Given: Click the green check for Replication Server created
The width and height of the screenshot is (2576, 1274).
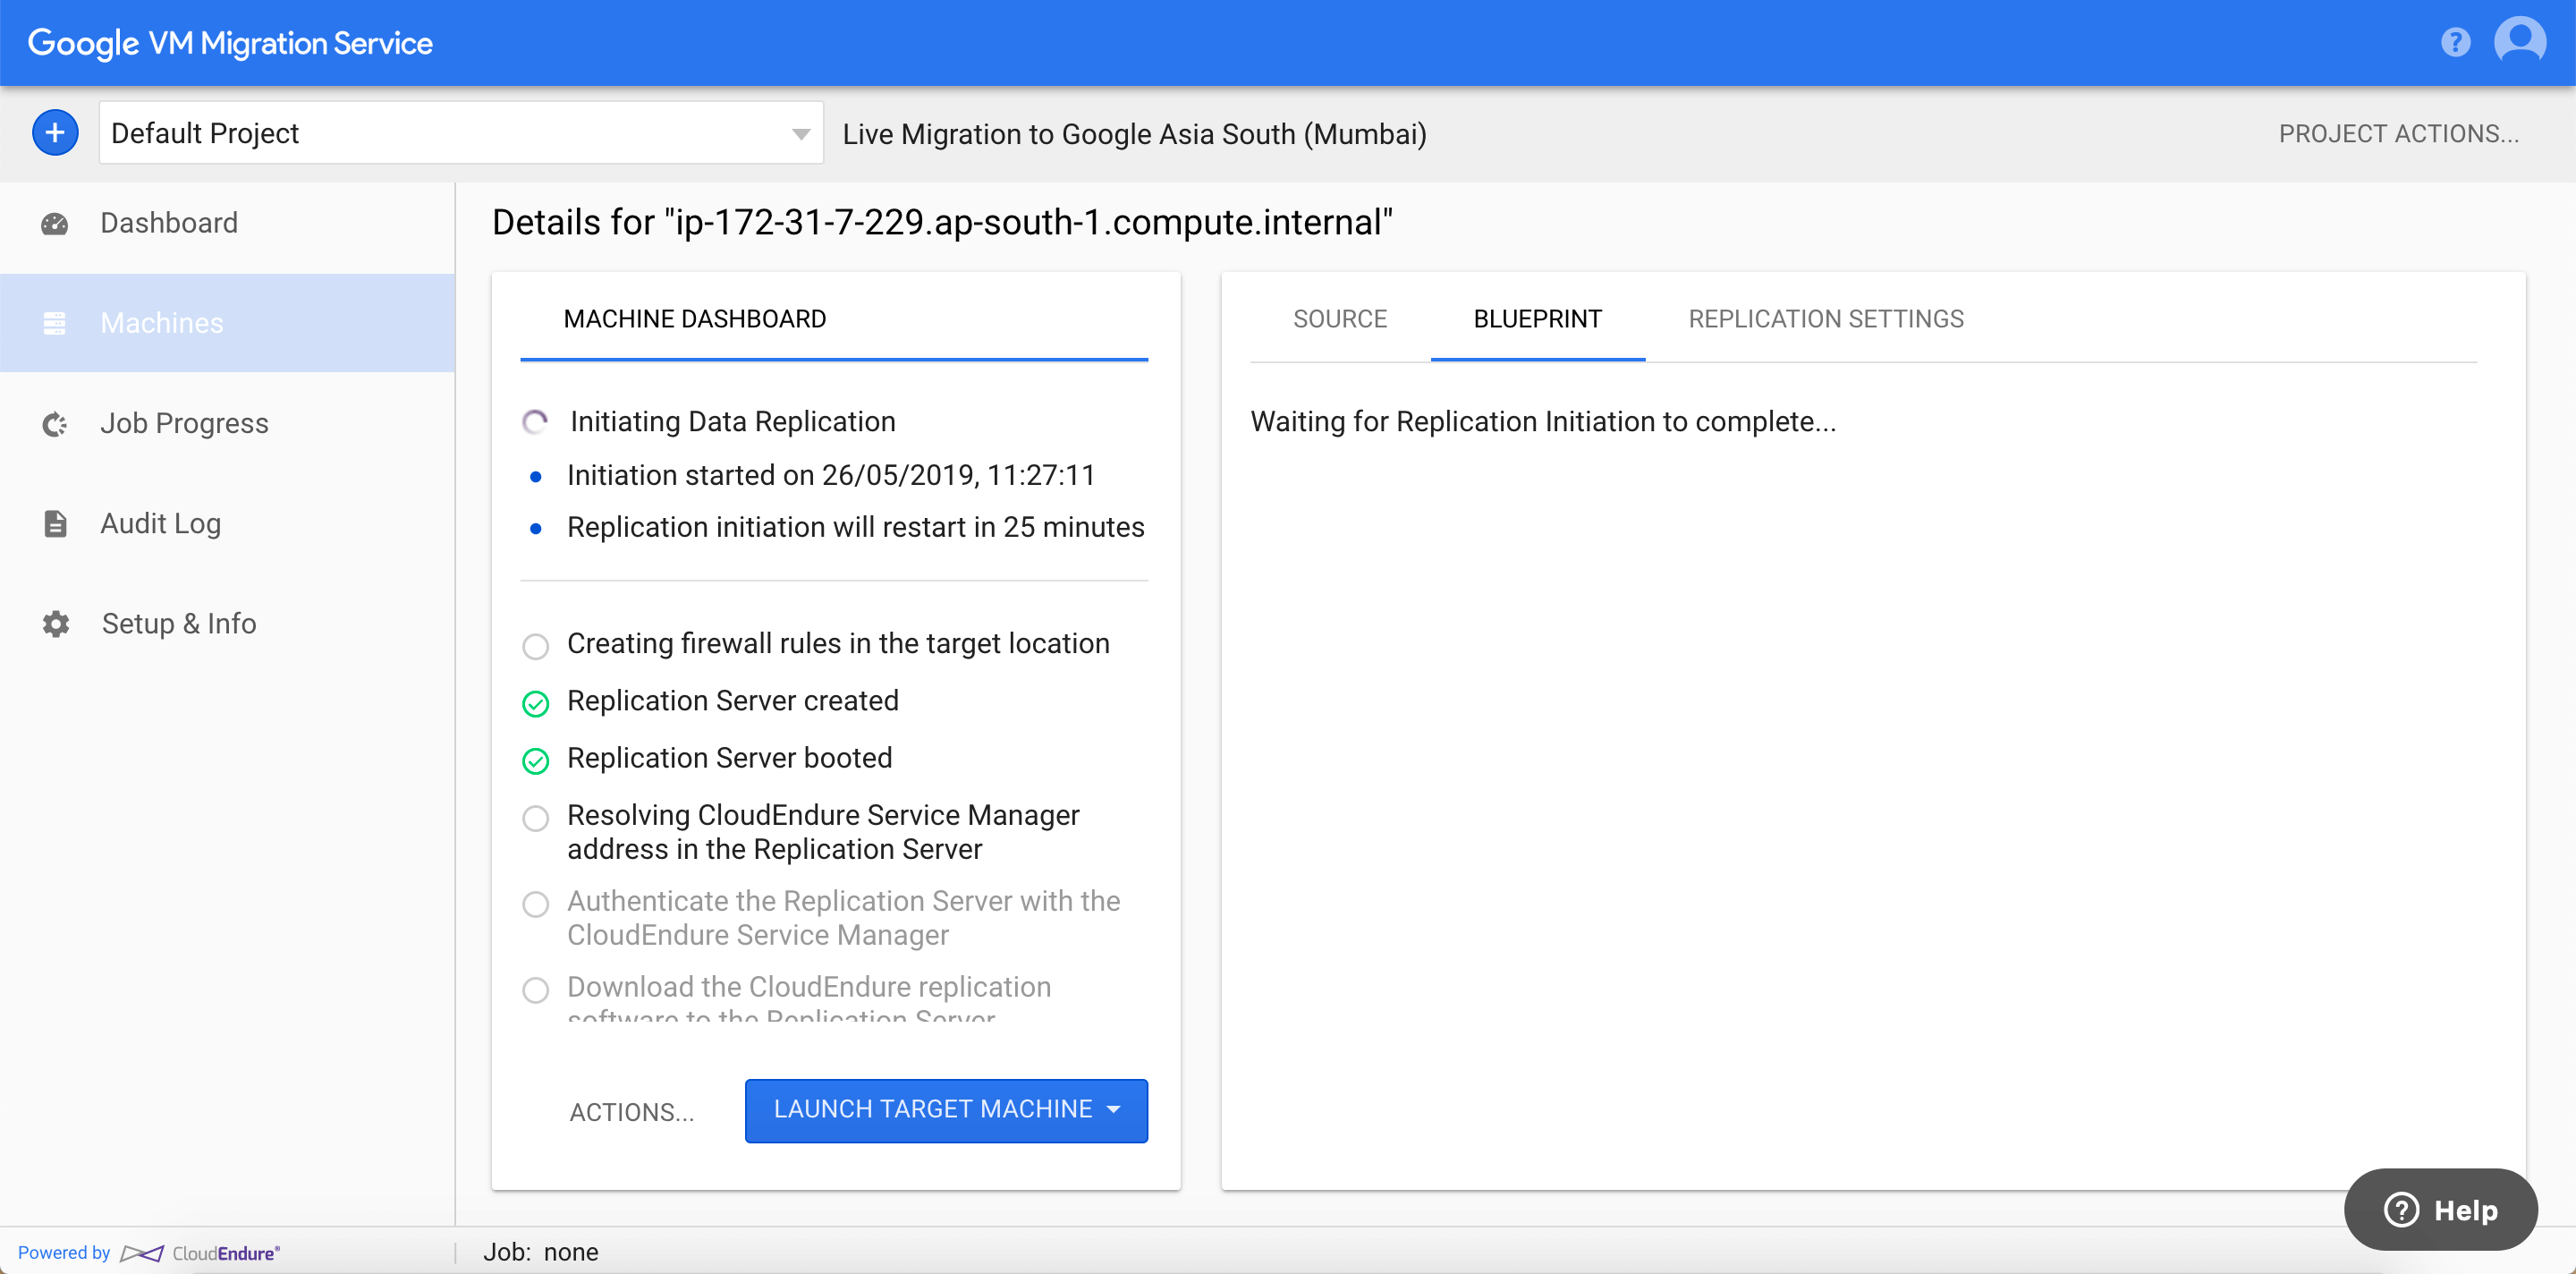Looking at the screenshot, I should coord(536,704).
